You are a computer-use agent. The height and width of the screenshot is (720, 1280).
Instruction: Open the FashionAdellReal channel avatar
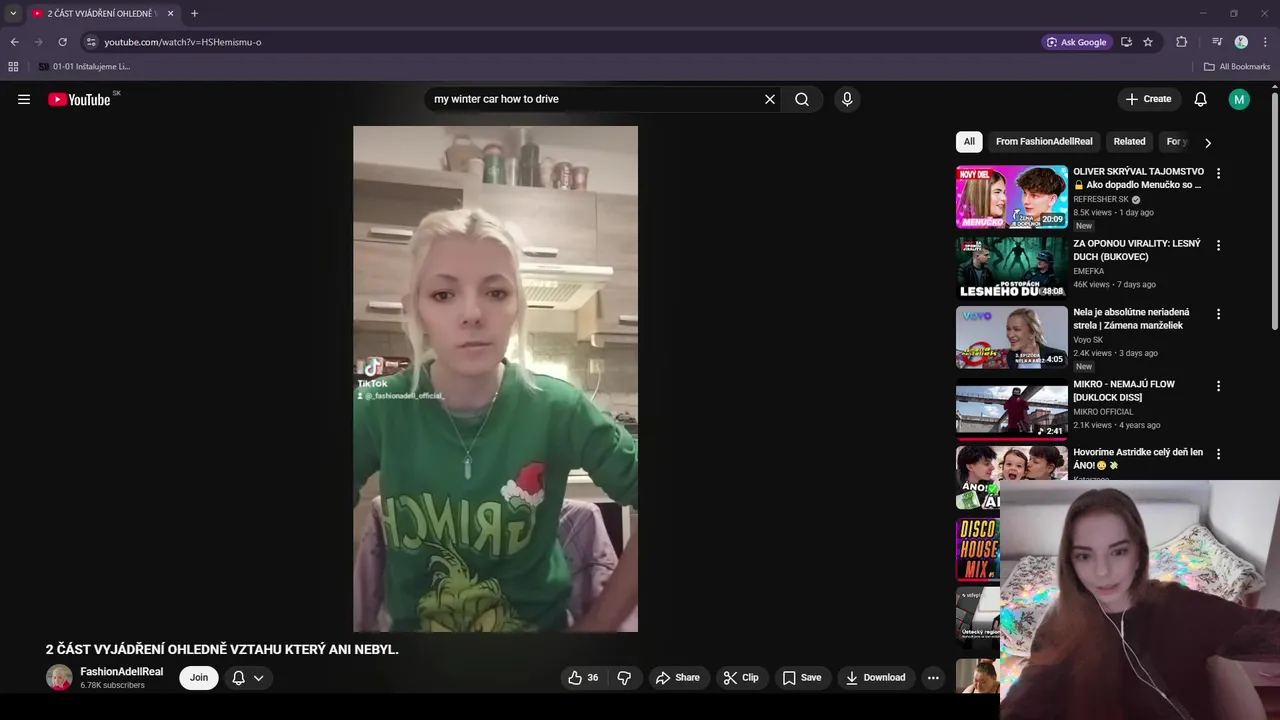tap(59, 677)
